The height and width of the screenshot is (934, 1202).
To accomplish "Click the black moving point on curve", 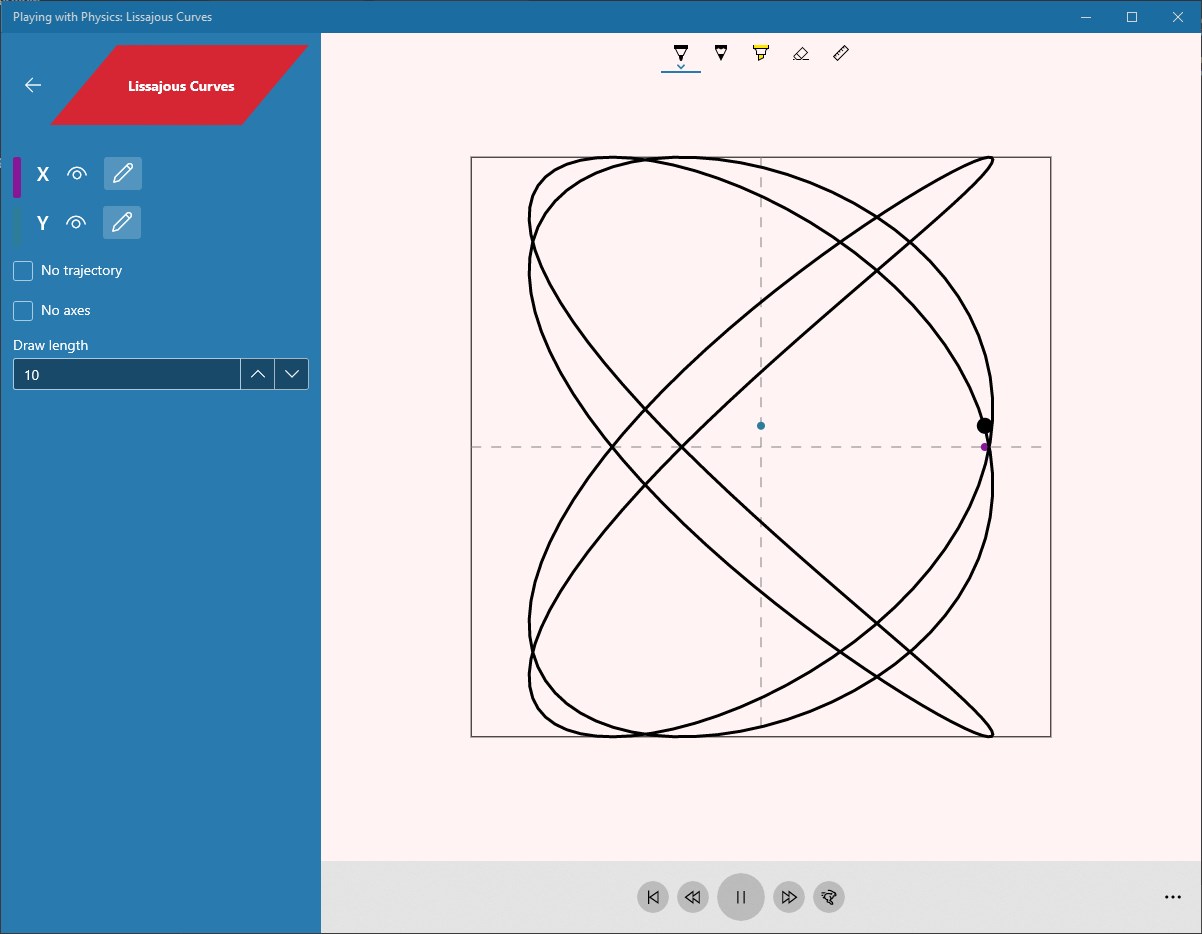I will (x=985, y=426).
